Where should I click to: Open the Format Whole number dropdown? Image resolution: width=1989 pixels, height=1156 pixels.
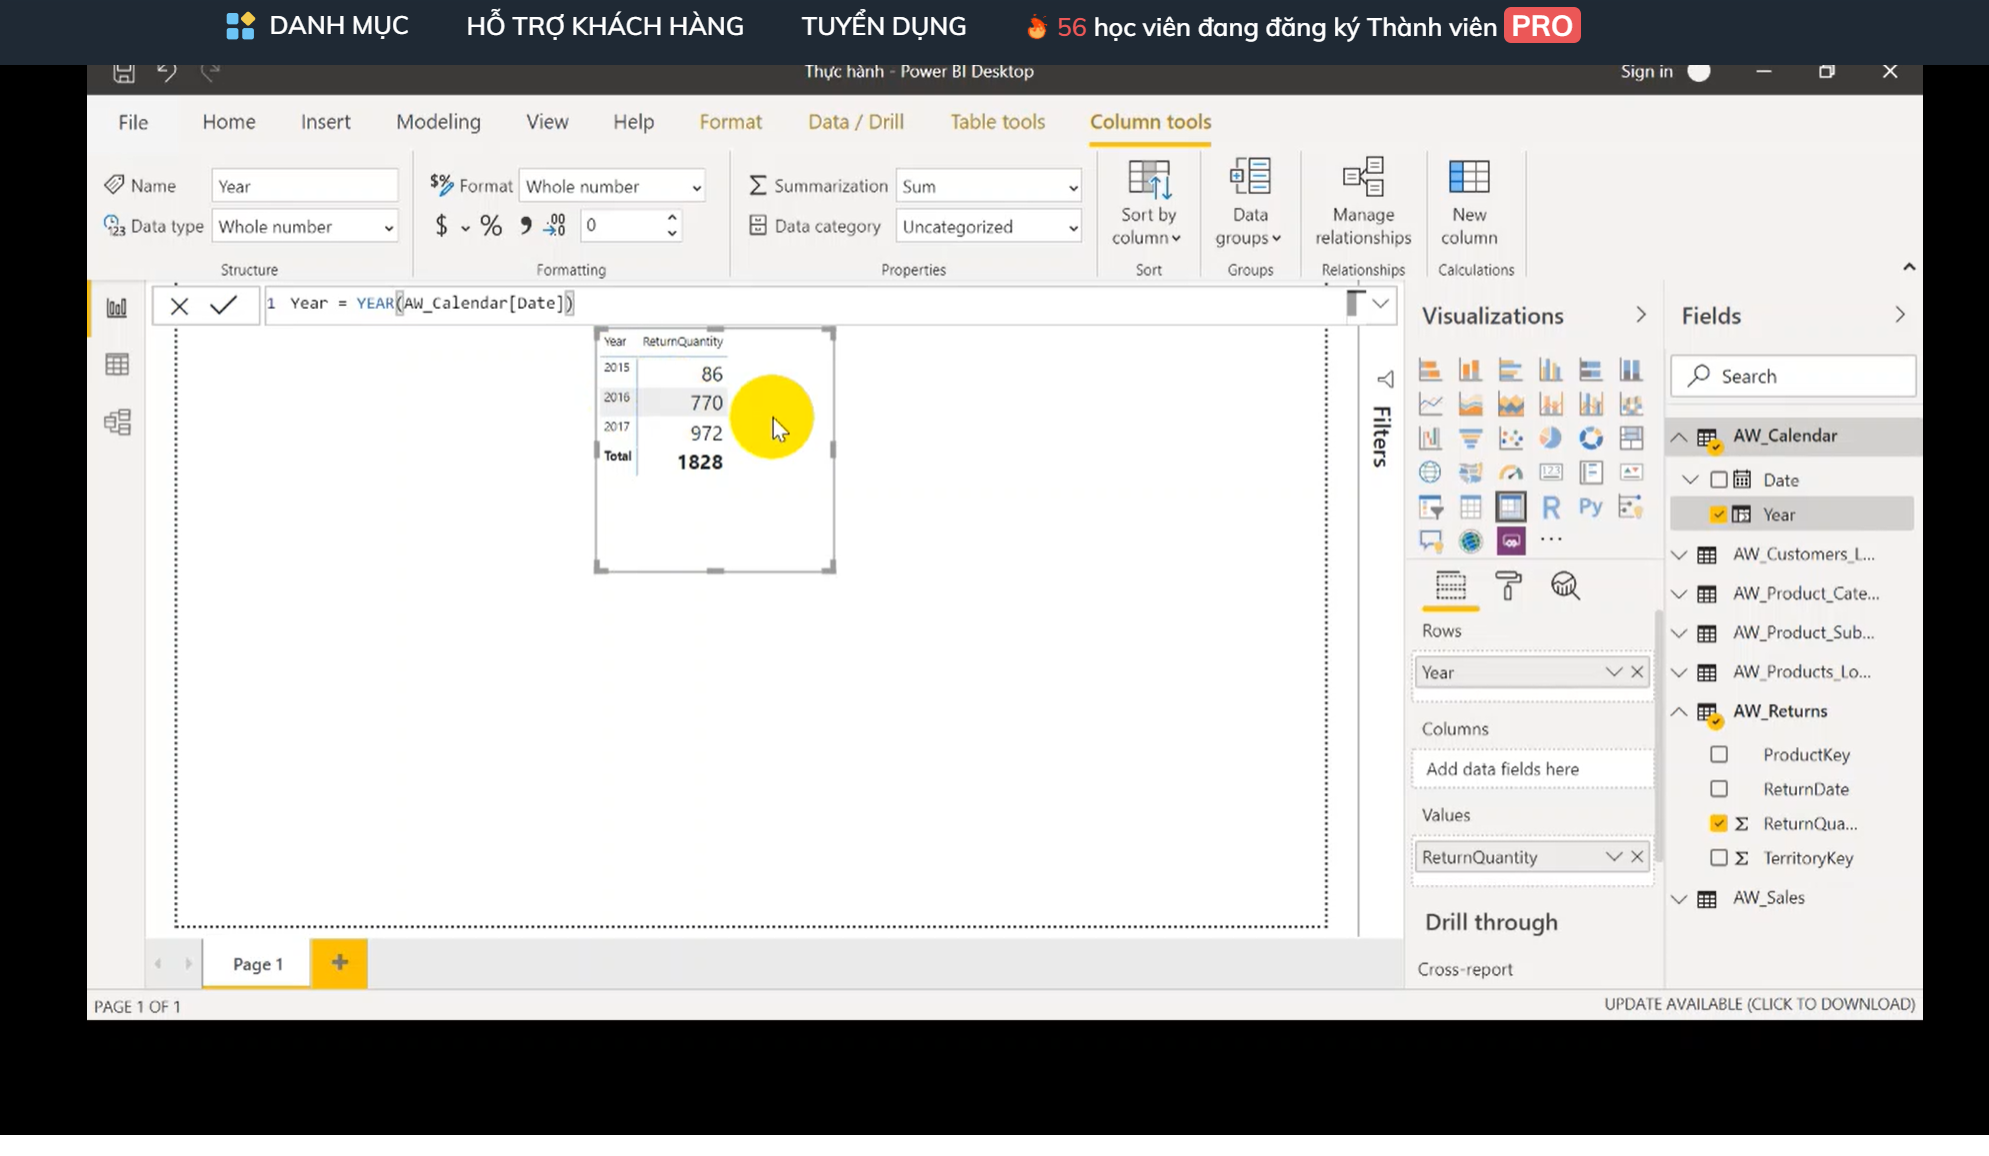coord(612,187)
